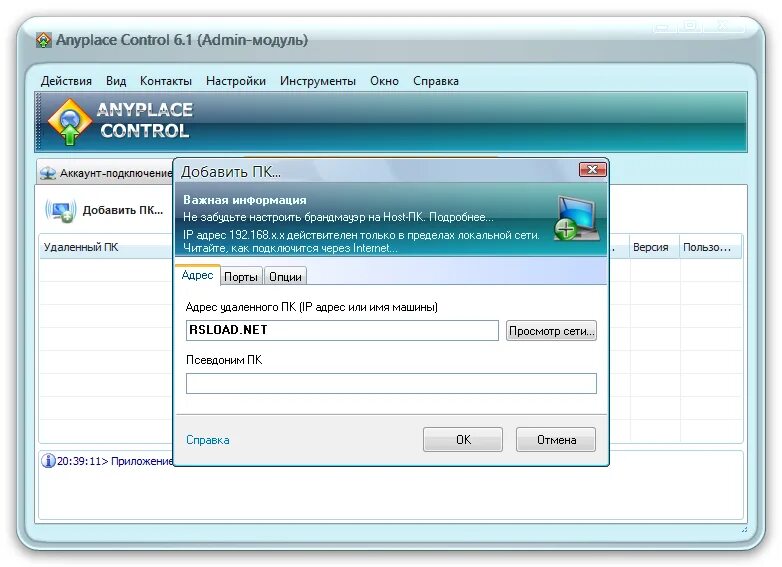Click the Аккаунт-подключение tab icon
The image size is (782, 567).
[x=48, y=173]
